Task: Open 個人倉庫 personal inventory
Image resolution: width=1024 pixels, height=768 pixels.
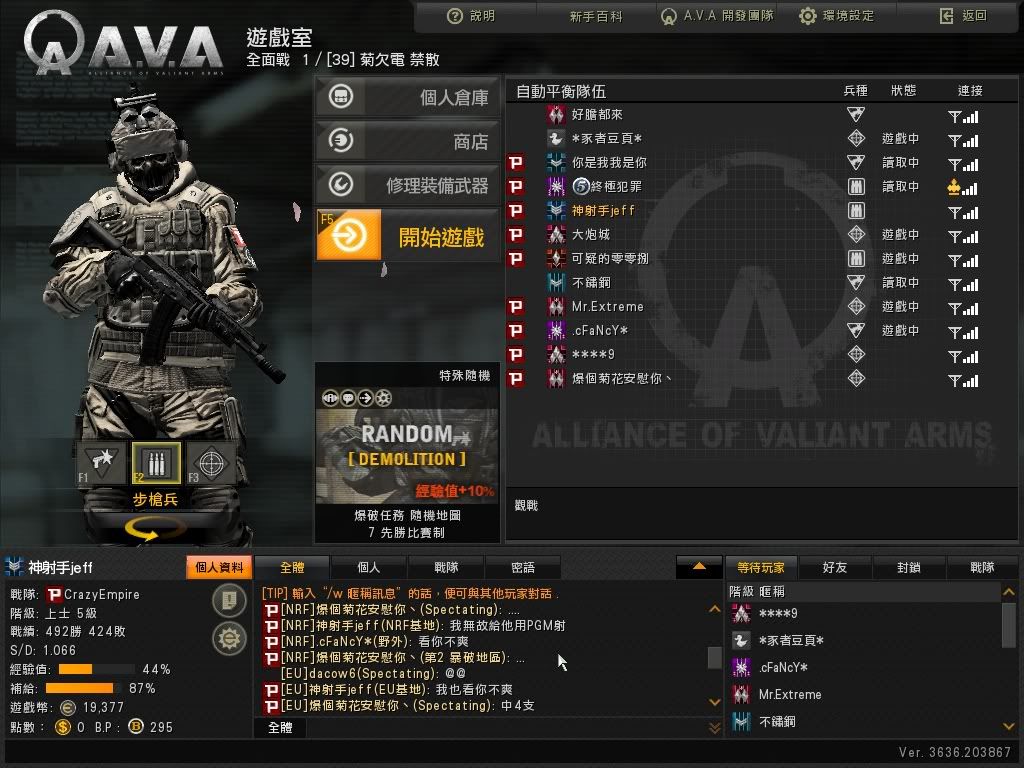Action: pos(408,97)
